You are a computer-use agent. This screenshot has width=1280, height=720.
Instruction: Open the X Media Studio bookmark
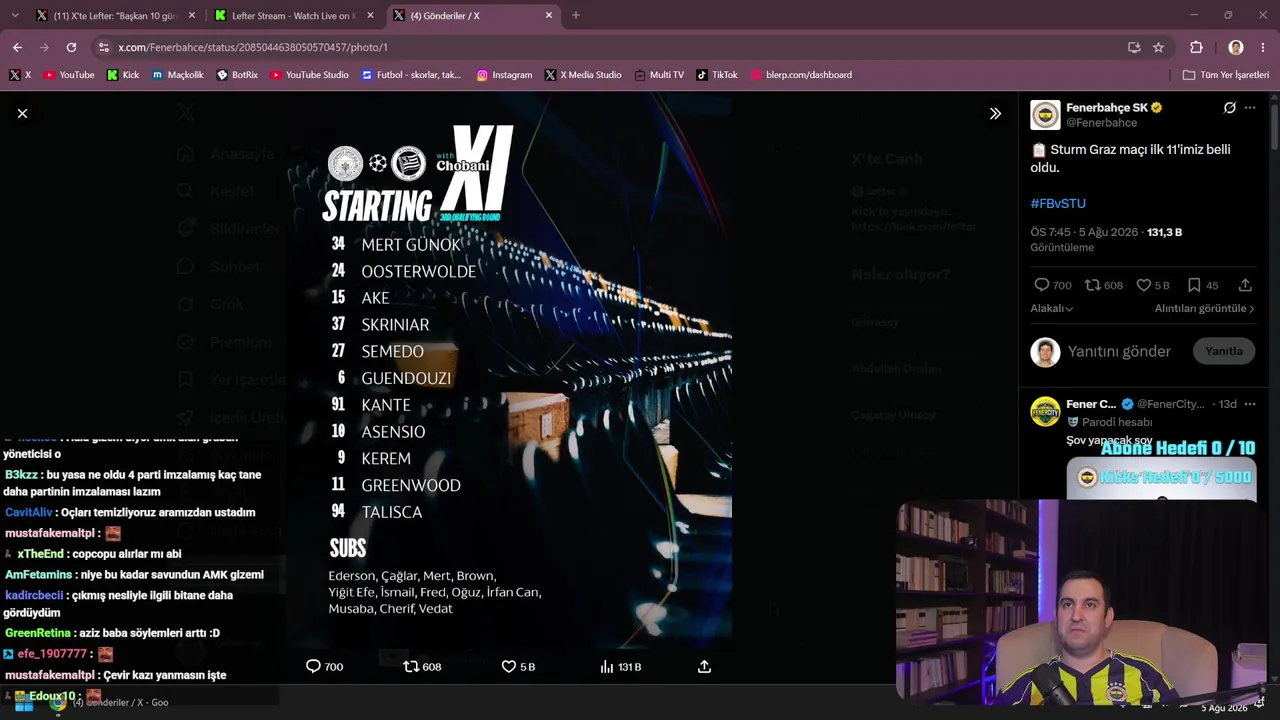(583, 75)
